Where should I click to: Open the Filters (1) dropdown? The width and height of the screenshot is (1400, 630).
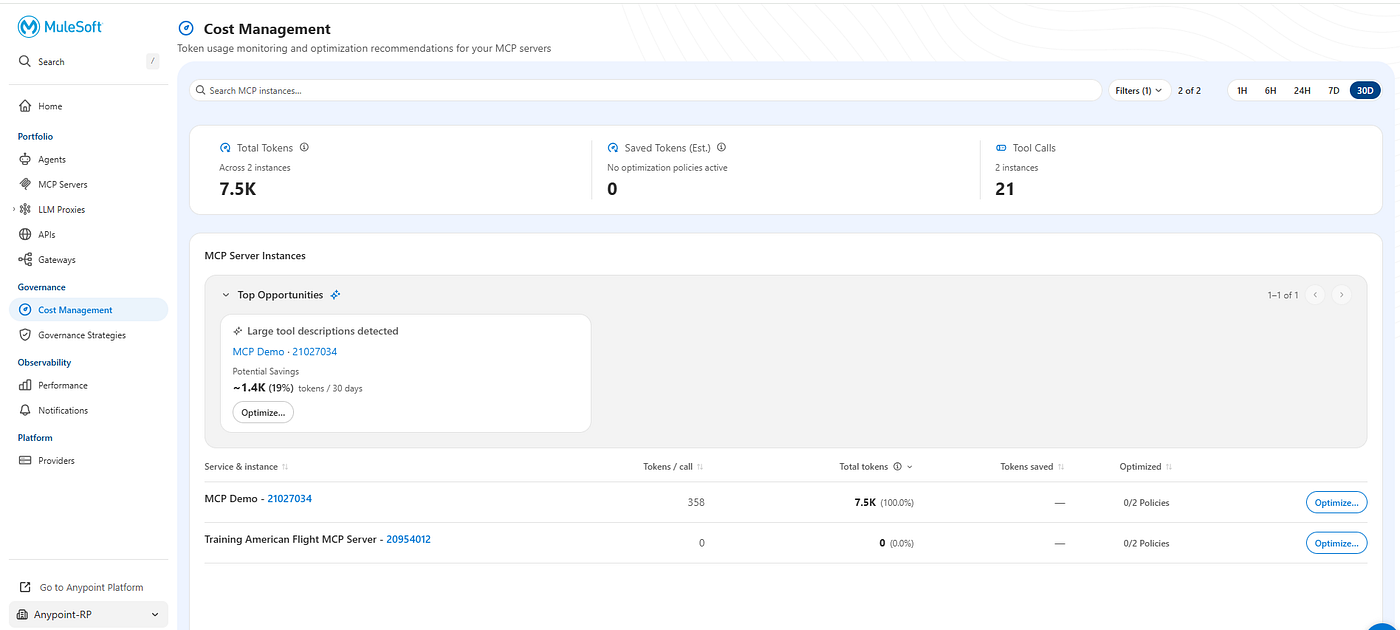click(x=1139, y=90)
